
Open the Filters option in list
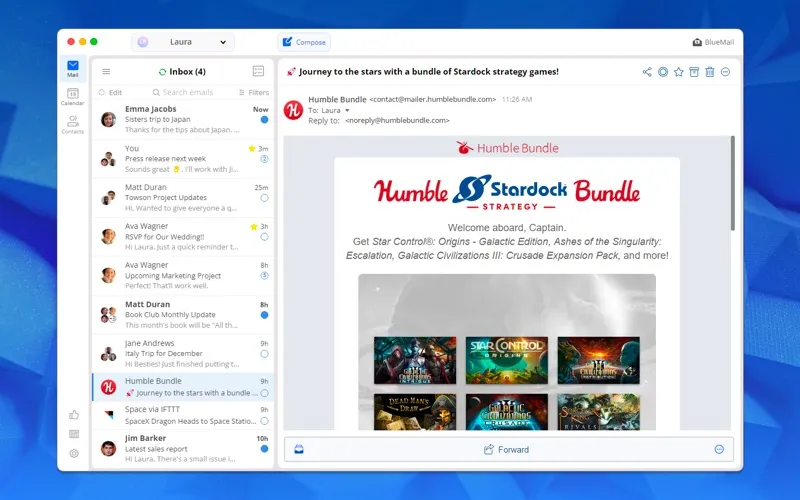(x=254, y=92)
